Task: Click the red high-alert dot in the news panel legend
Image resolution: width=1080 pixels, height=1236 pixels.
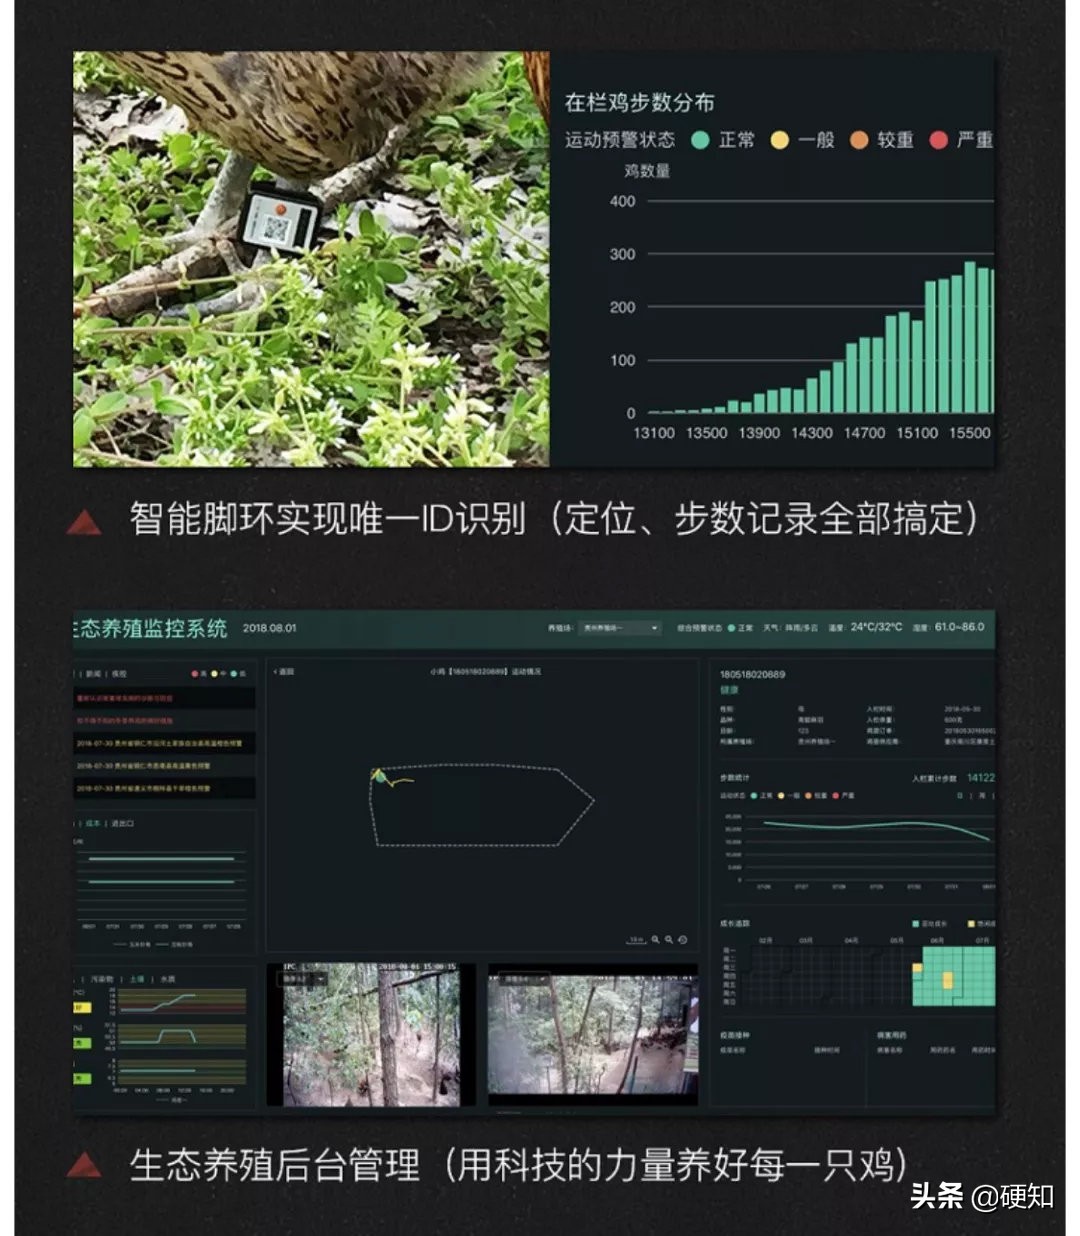Action: (195, 673)
